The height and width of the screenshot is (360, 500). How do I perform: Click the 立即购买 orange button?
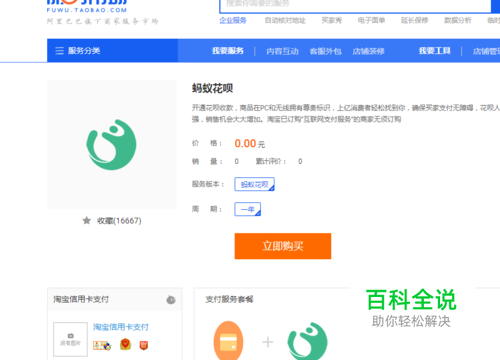coord(283,246)
